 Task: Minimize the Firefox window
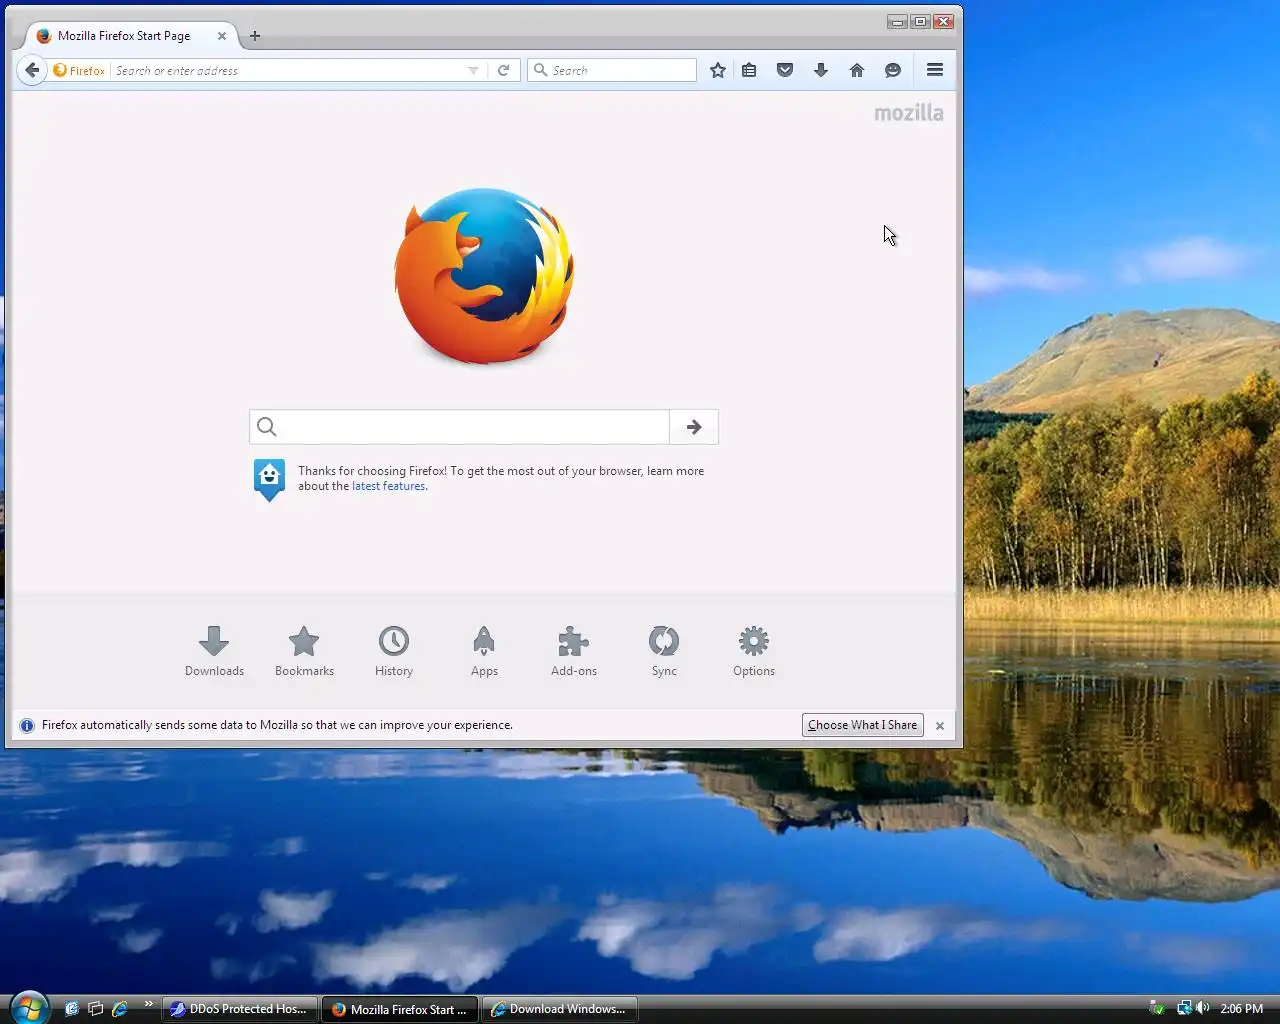pos(898,21)
